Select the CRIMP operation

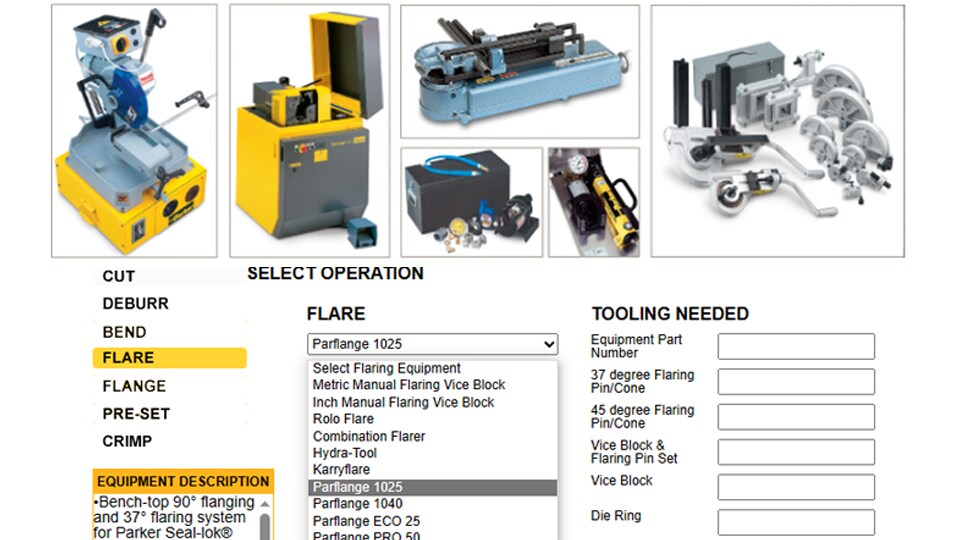127,441
